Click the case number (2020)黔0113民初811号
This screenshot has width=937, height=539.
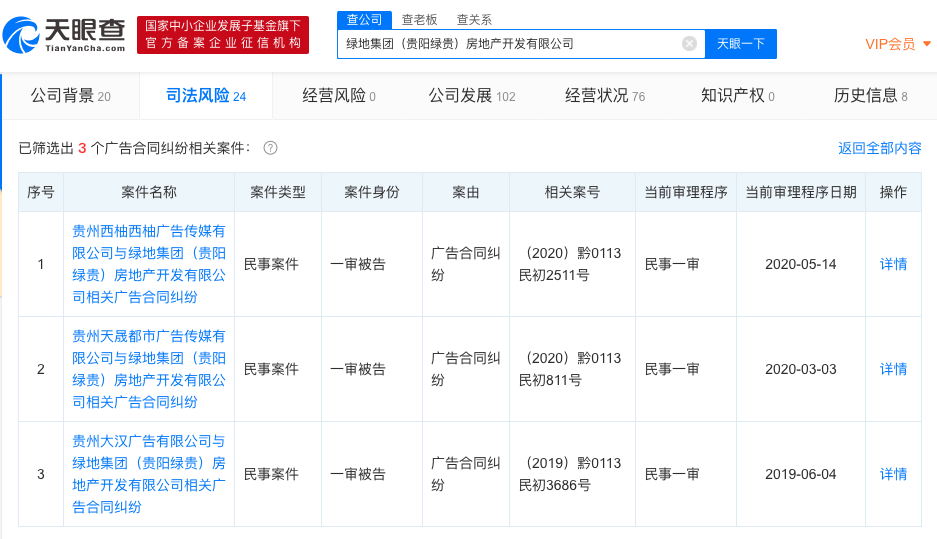[x=570, y=369]
